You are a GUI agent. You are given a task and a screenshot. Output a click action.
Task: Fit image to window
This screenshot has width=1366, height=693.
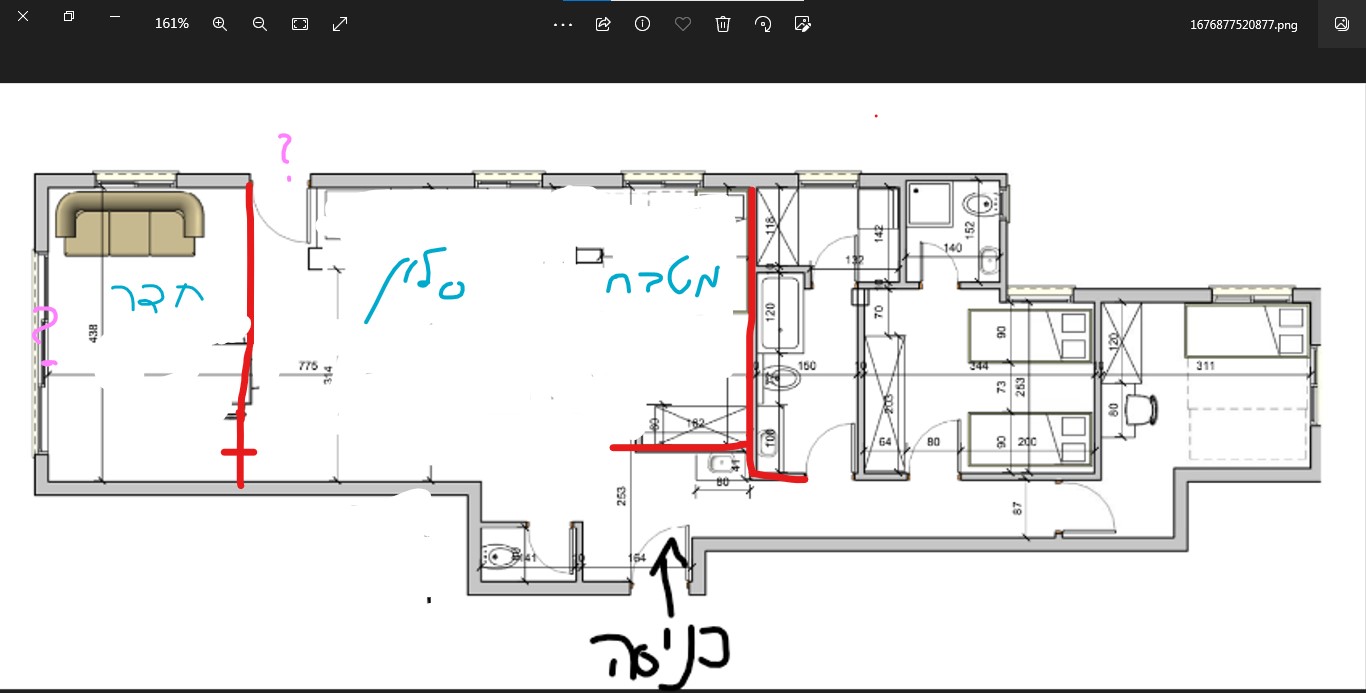[x=300, y=24]
